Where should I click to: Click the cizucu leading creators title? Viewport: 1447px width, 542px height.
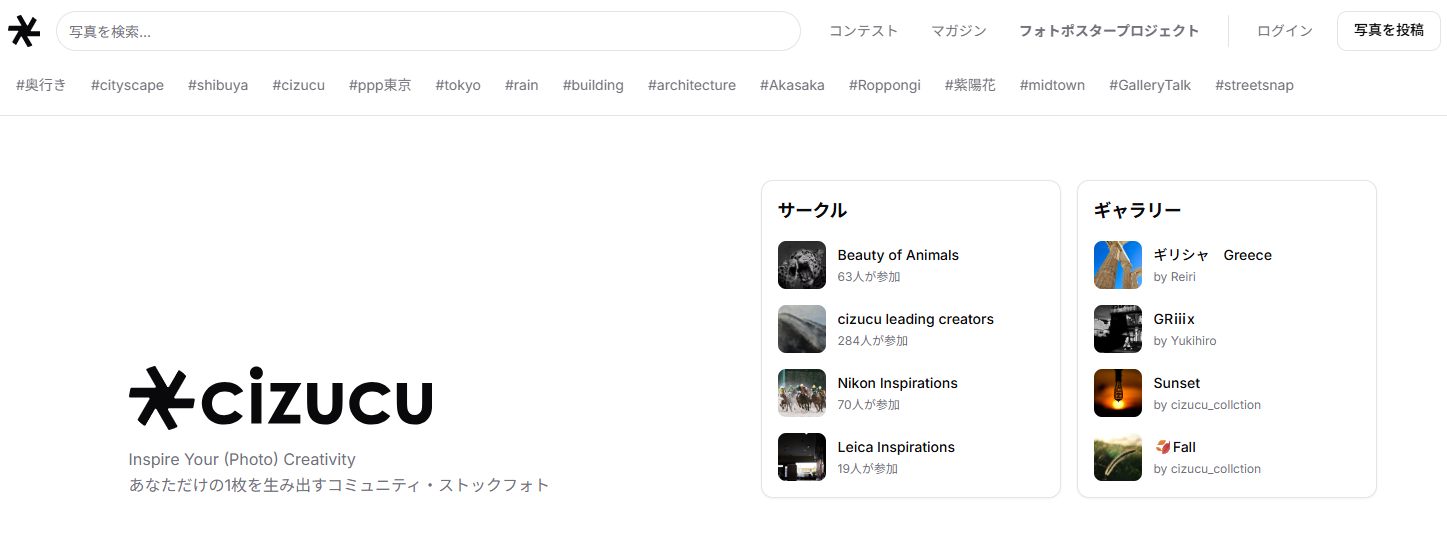[x=916, y=319]
